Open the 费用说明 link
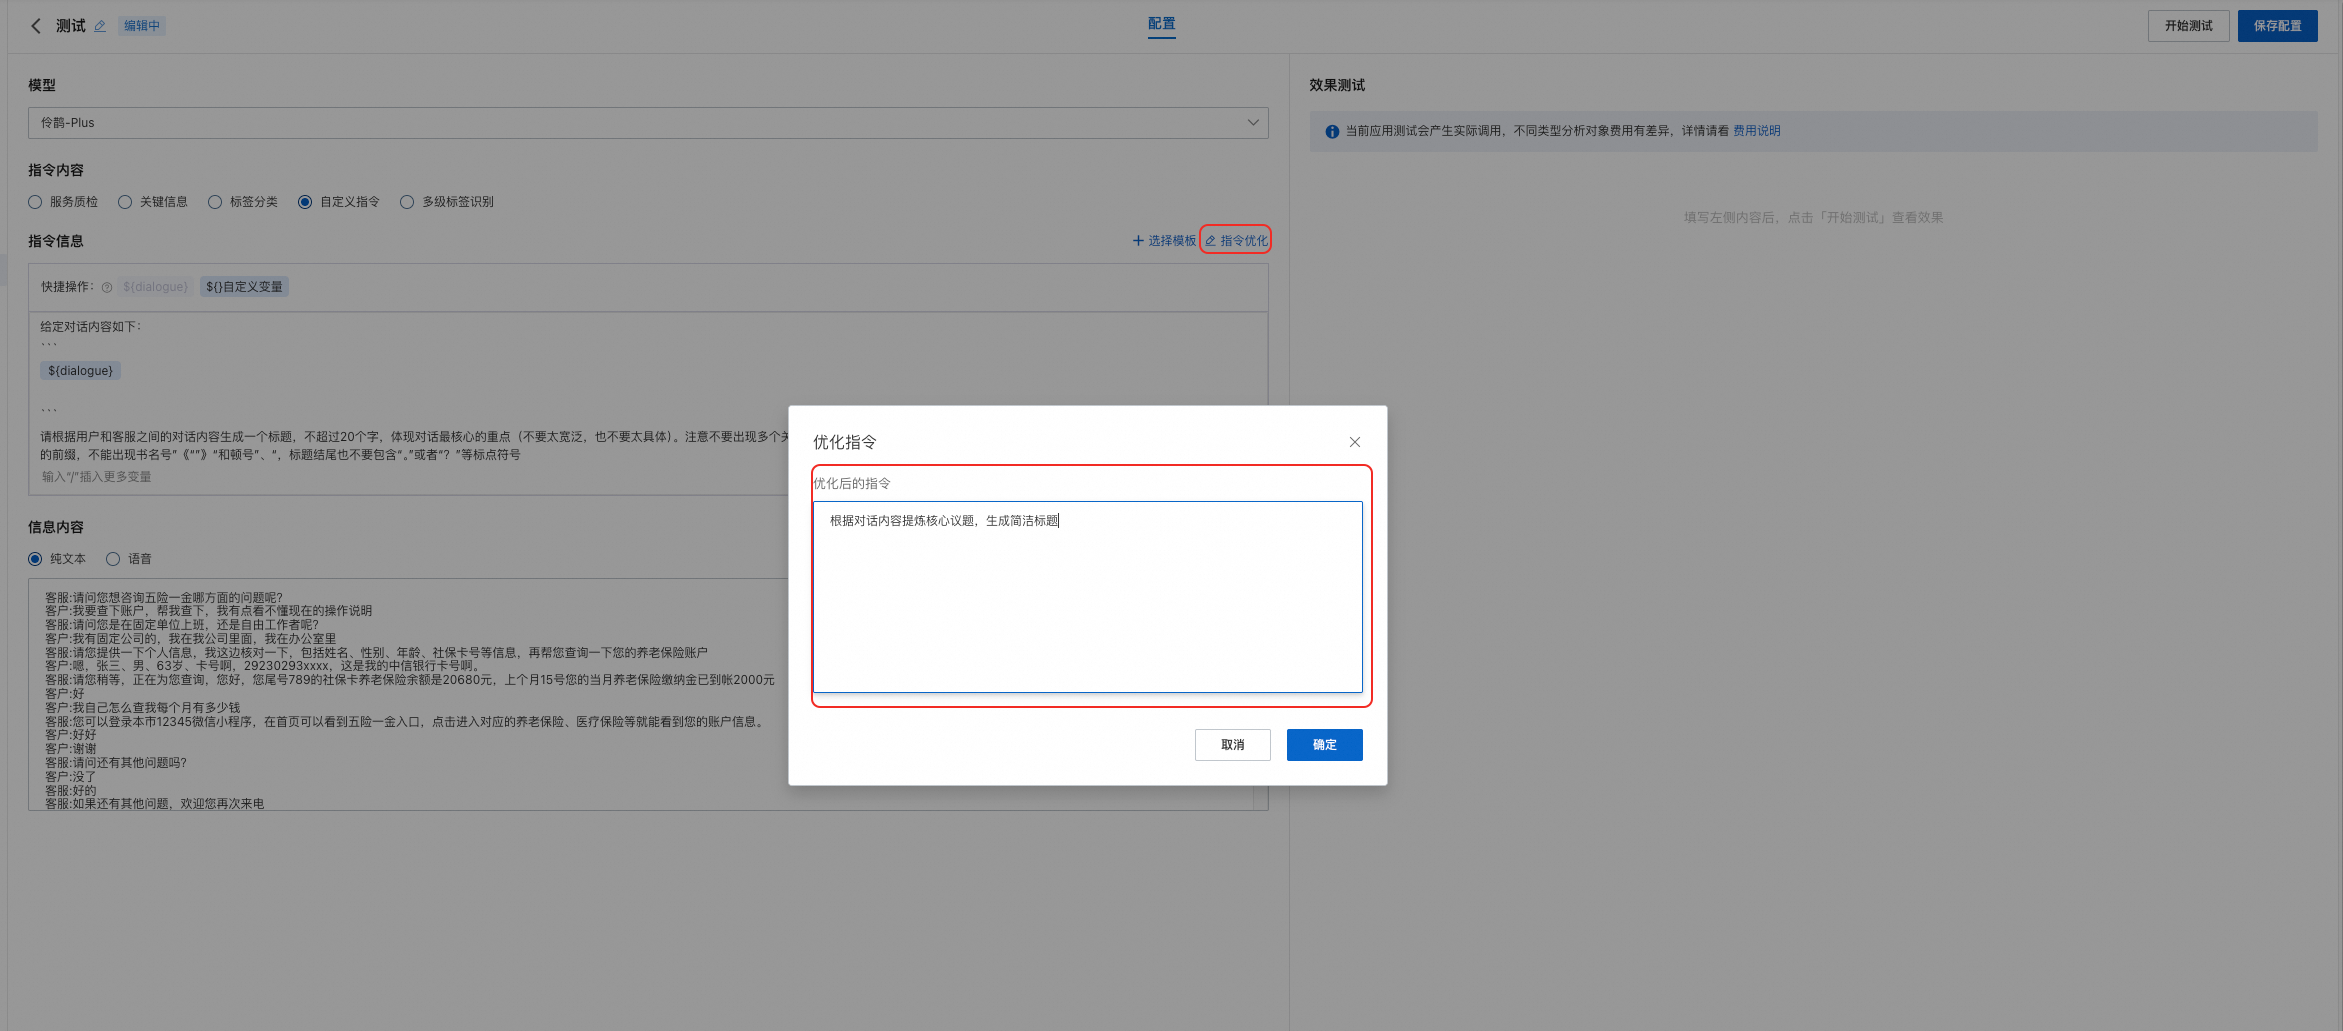Image resolution: width=2343 pixels, height=1031 pixels. point(1757,131)
